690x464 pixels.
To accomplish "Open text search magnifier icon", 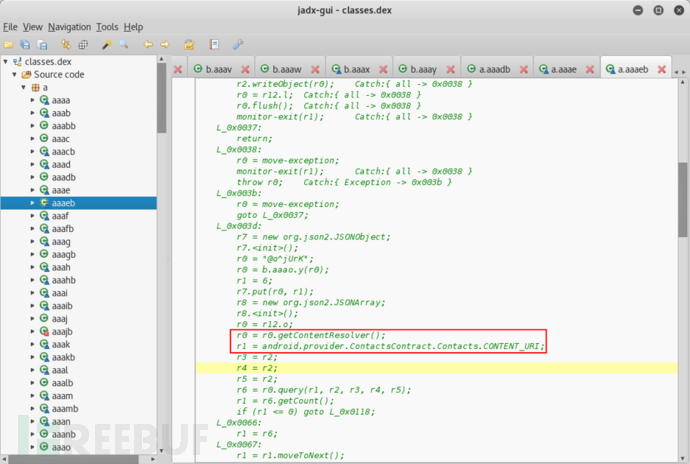I will coord(122,45).
